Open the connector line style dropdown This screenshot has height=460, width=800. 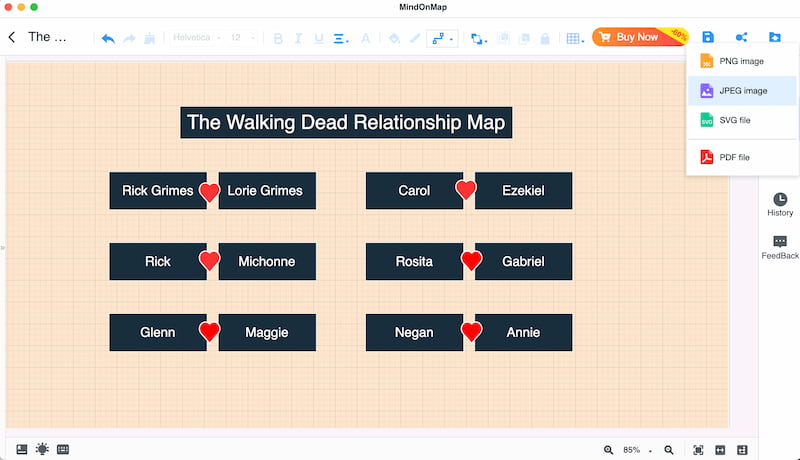[x=442, y=38]
